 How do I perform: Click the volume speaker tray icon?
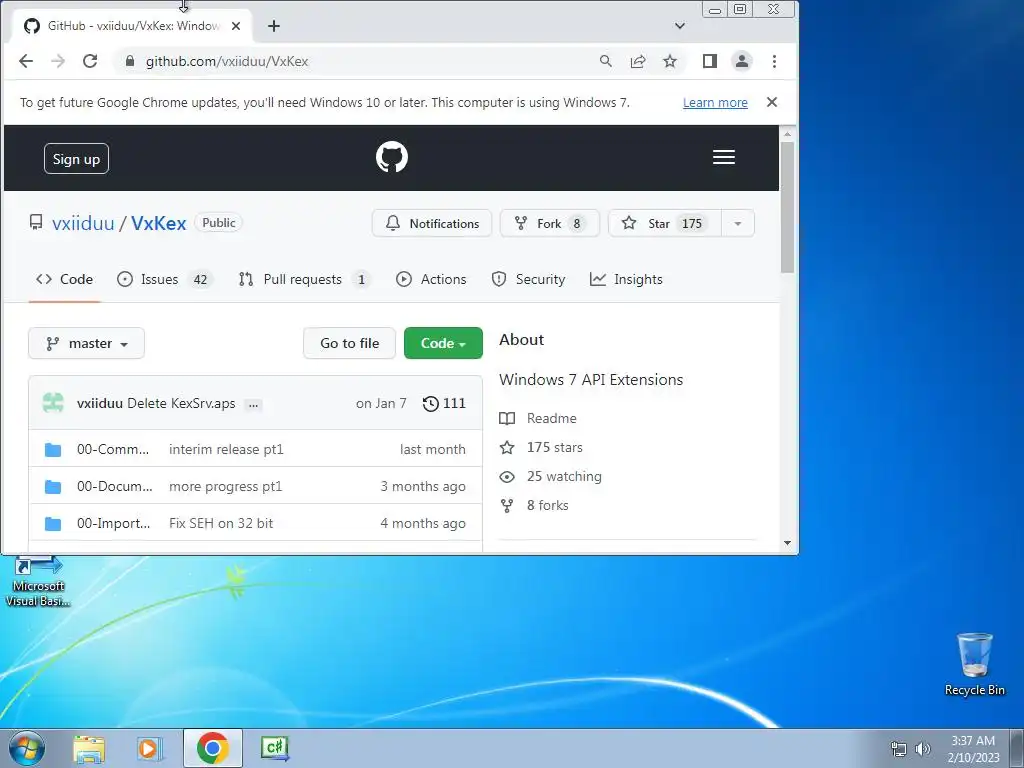(923, 748)
